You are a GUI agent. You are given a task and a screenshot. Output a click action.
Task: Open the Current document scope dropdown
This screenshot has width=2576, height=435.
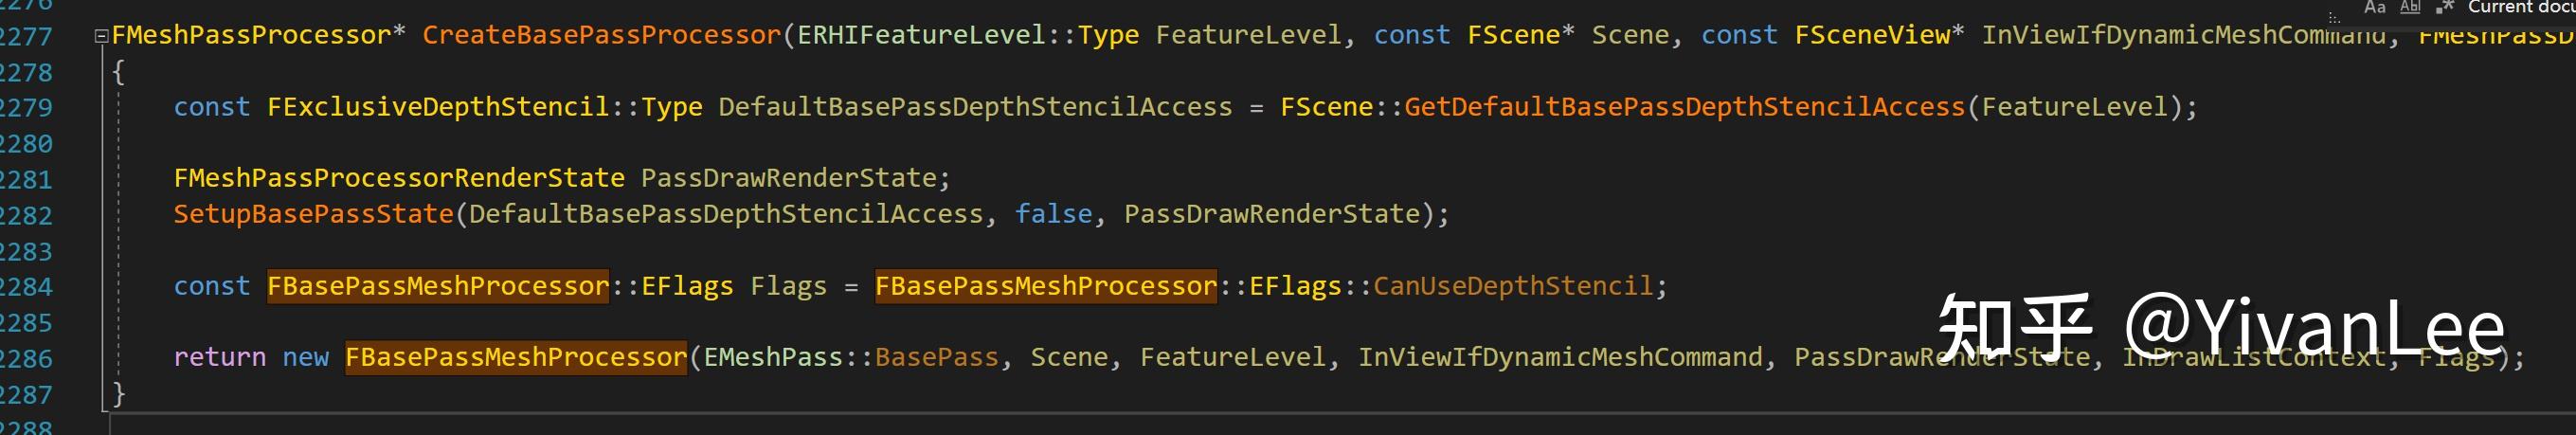click(2520, 7)
